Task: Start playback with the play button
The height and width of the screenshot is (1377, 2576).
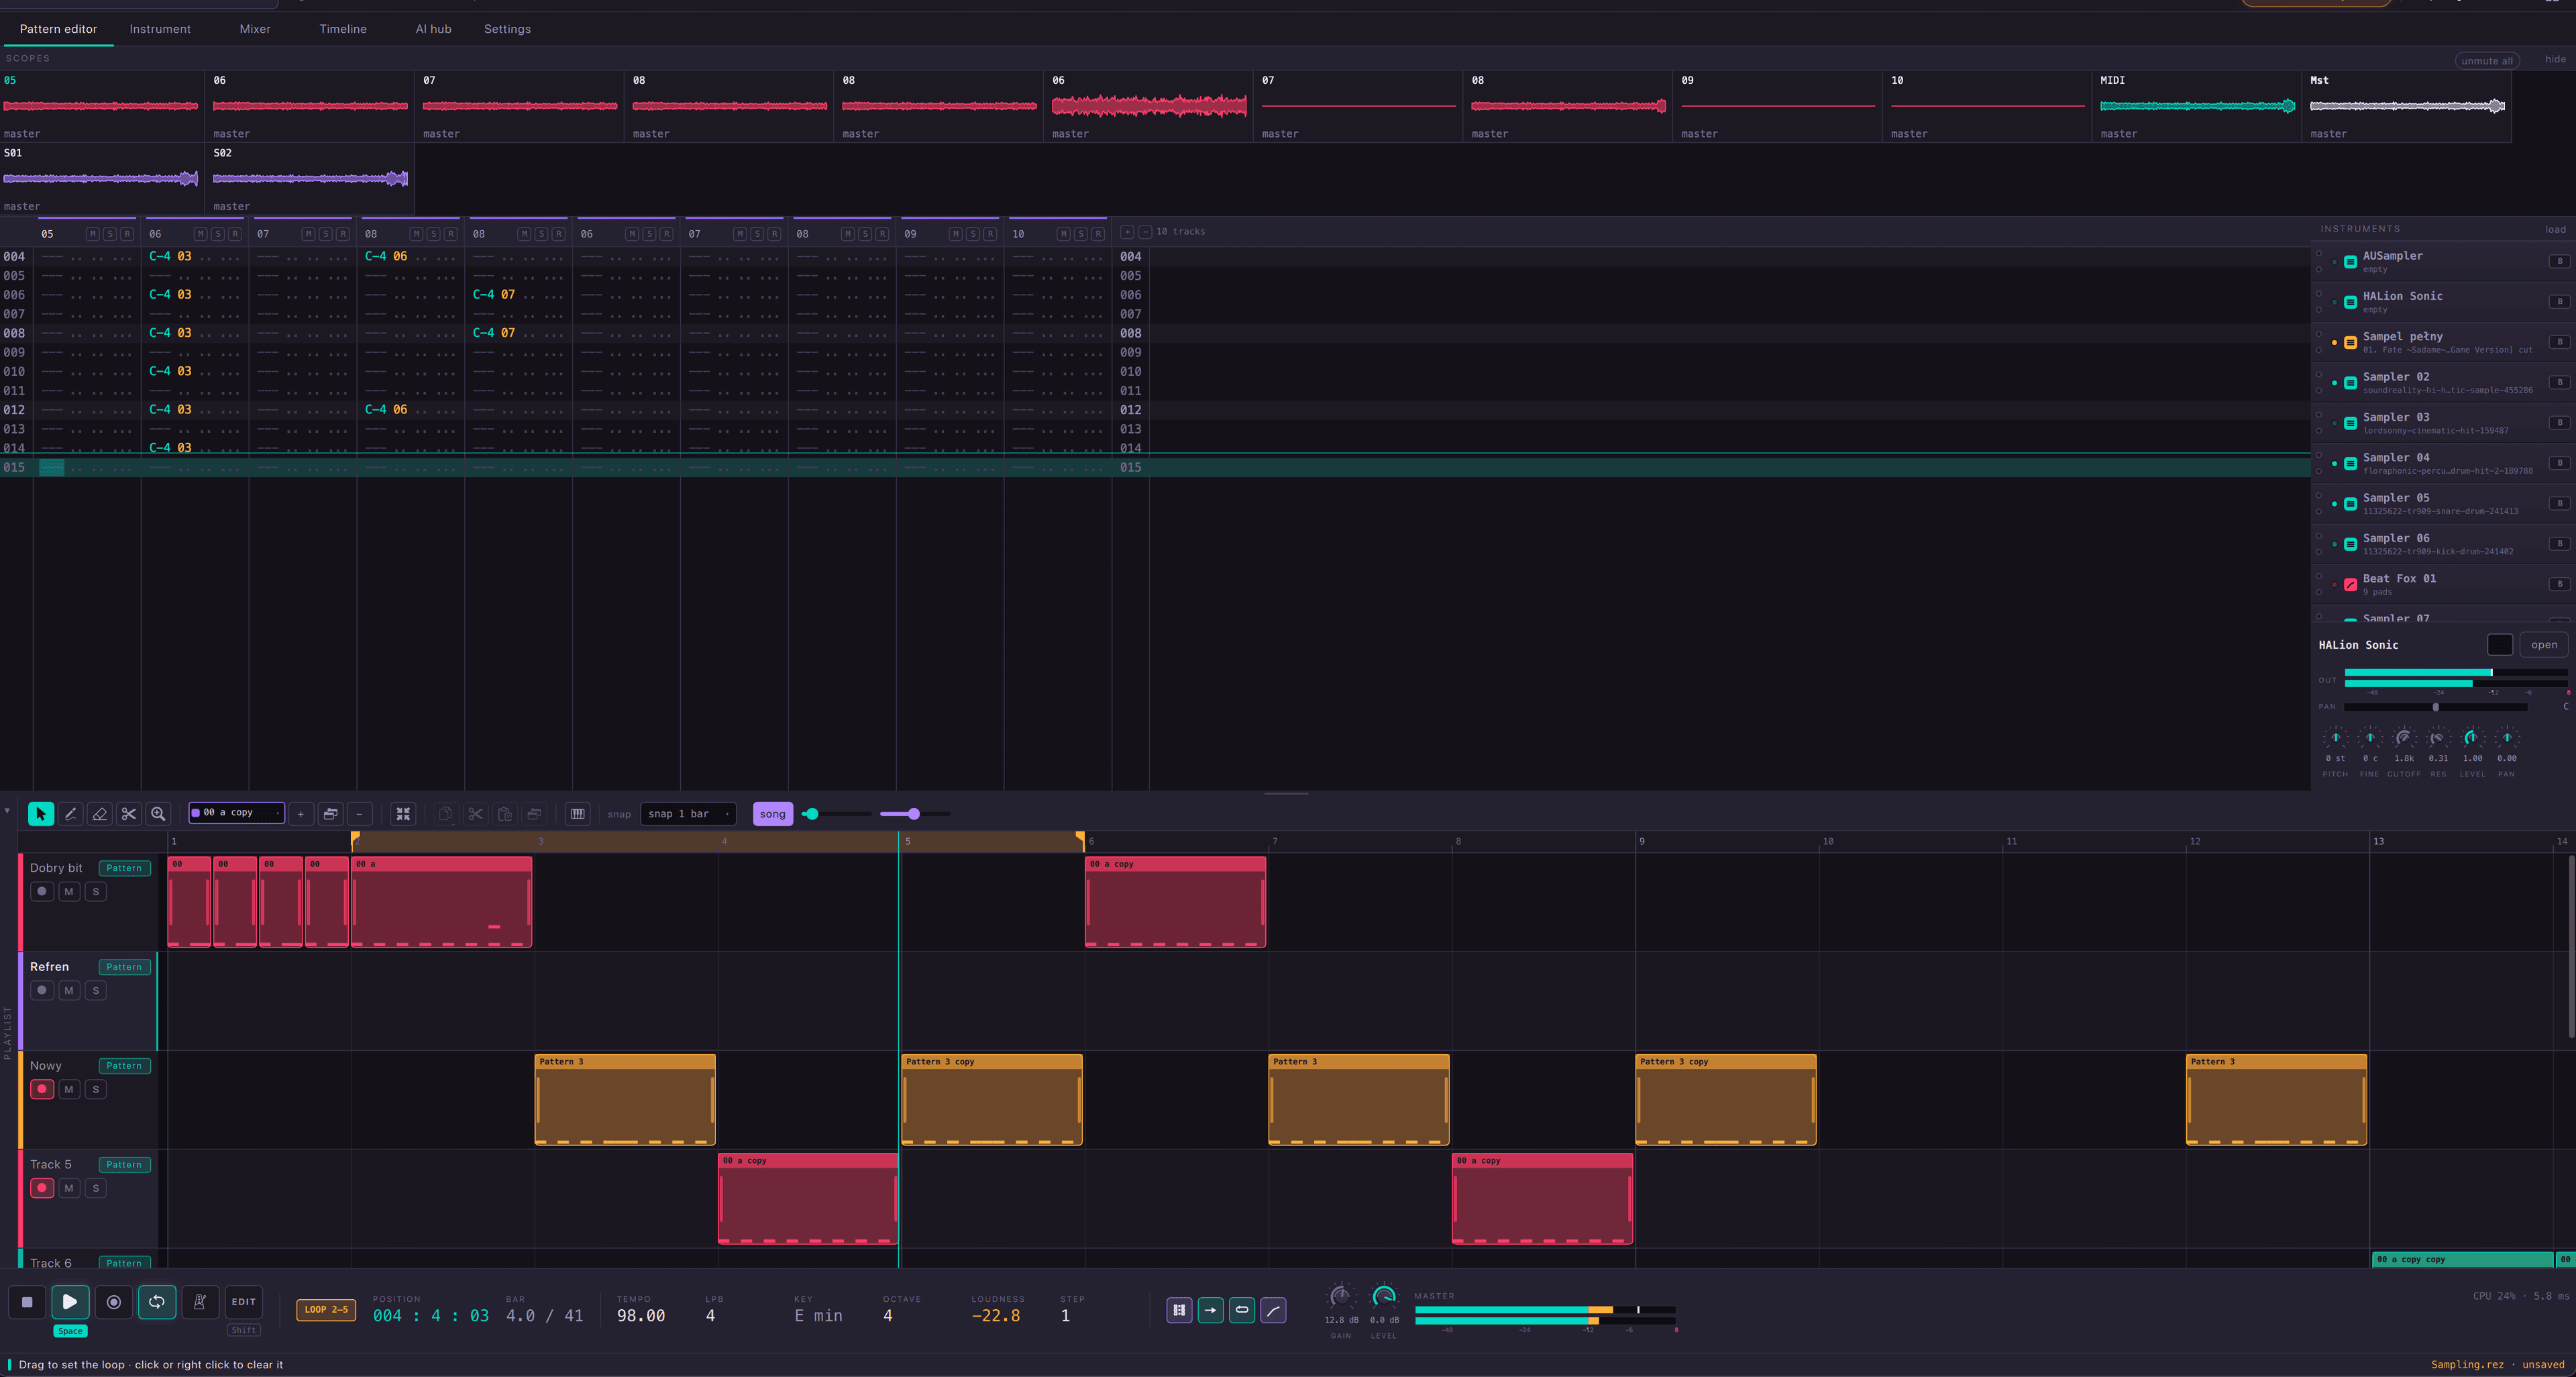Action: (70, 1302)
